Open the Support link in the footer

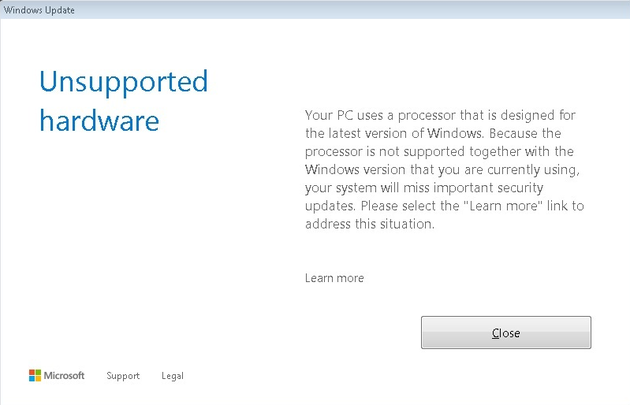(x=123, y=376)
